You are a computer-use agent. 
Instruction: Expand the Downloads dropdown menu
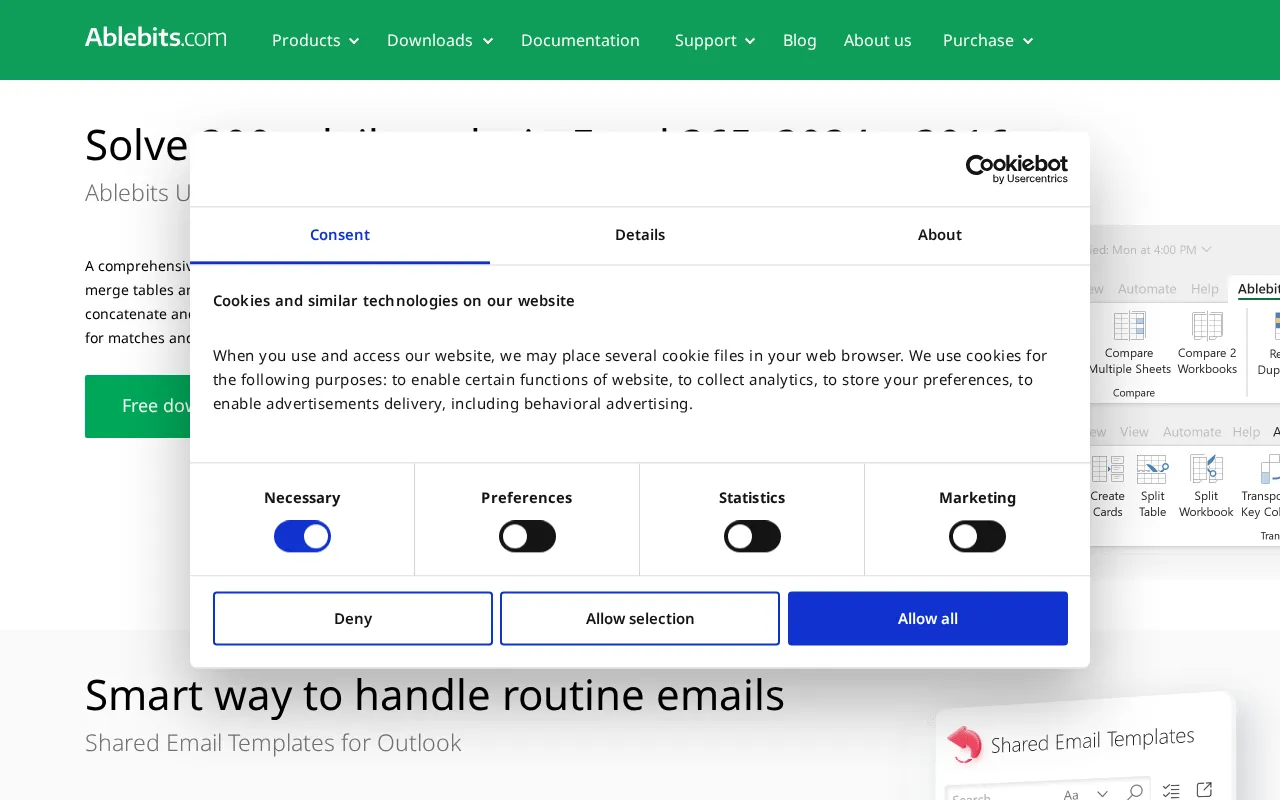[x=440, y=40]
